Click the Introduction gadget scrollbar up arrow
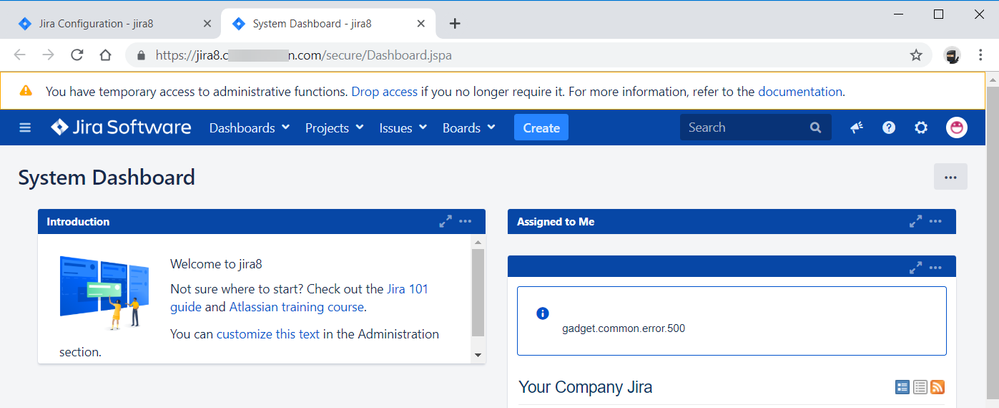The height and width of the screenshot is (408, 999). click(x=478, y=242)
